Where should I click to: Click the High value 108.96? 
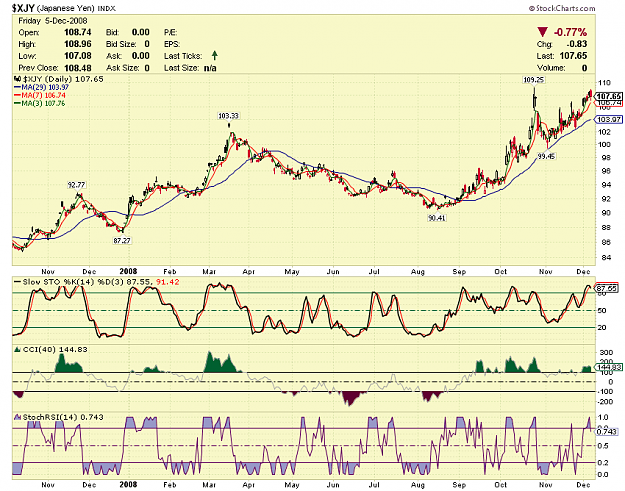[78, 44]
